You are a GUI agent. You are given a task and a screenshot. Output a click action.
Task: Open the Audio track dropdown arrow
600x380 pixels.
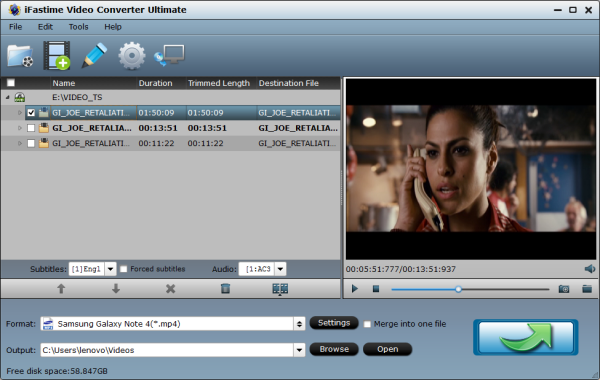click(280, 269)
